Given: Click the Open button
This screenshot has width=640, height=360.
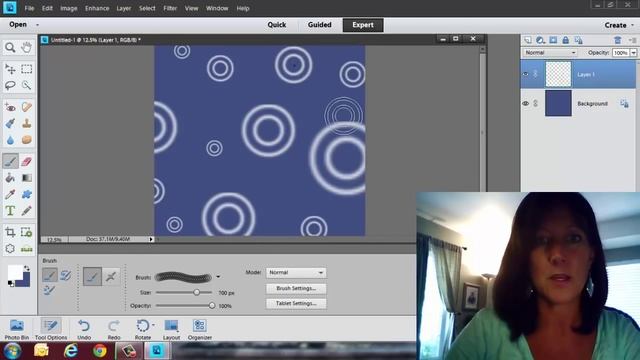Looking at the screenshot, I should pyautogui.click(x=18, y=24).
